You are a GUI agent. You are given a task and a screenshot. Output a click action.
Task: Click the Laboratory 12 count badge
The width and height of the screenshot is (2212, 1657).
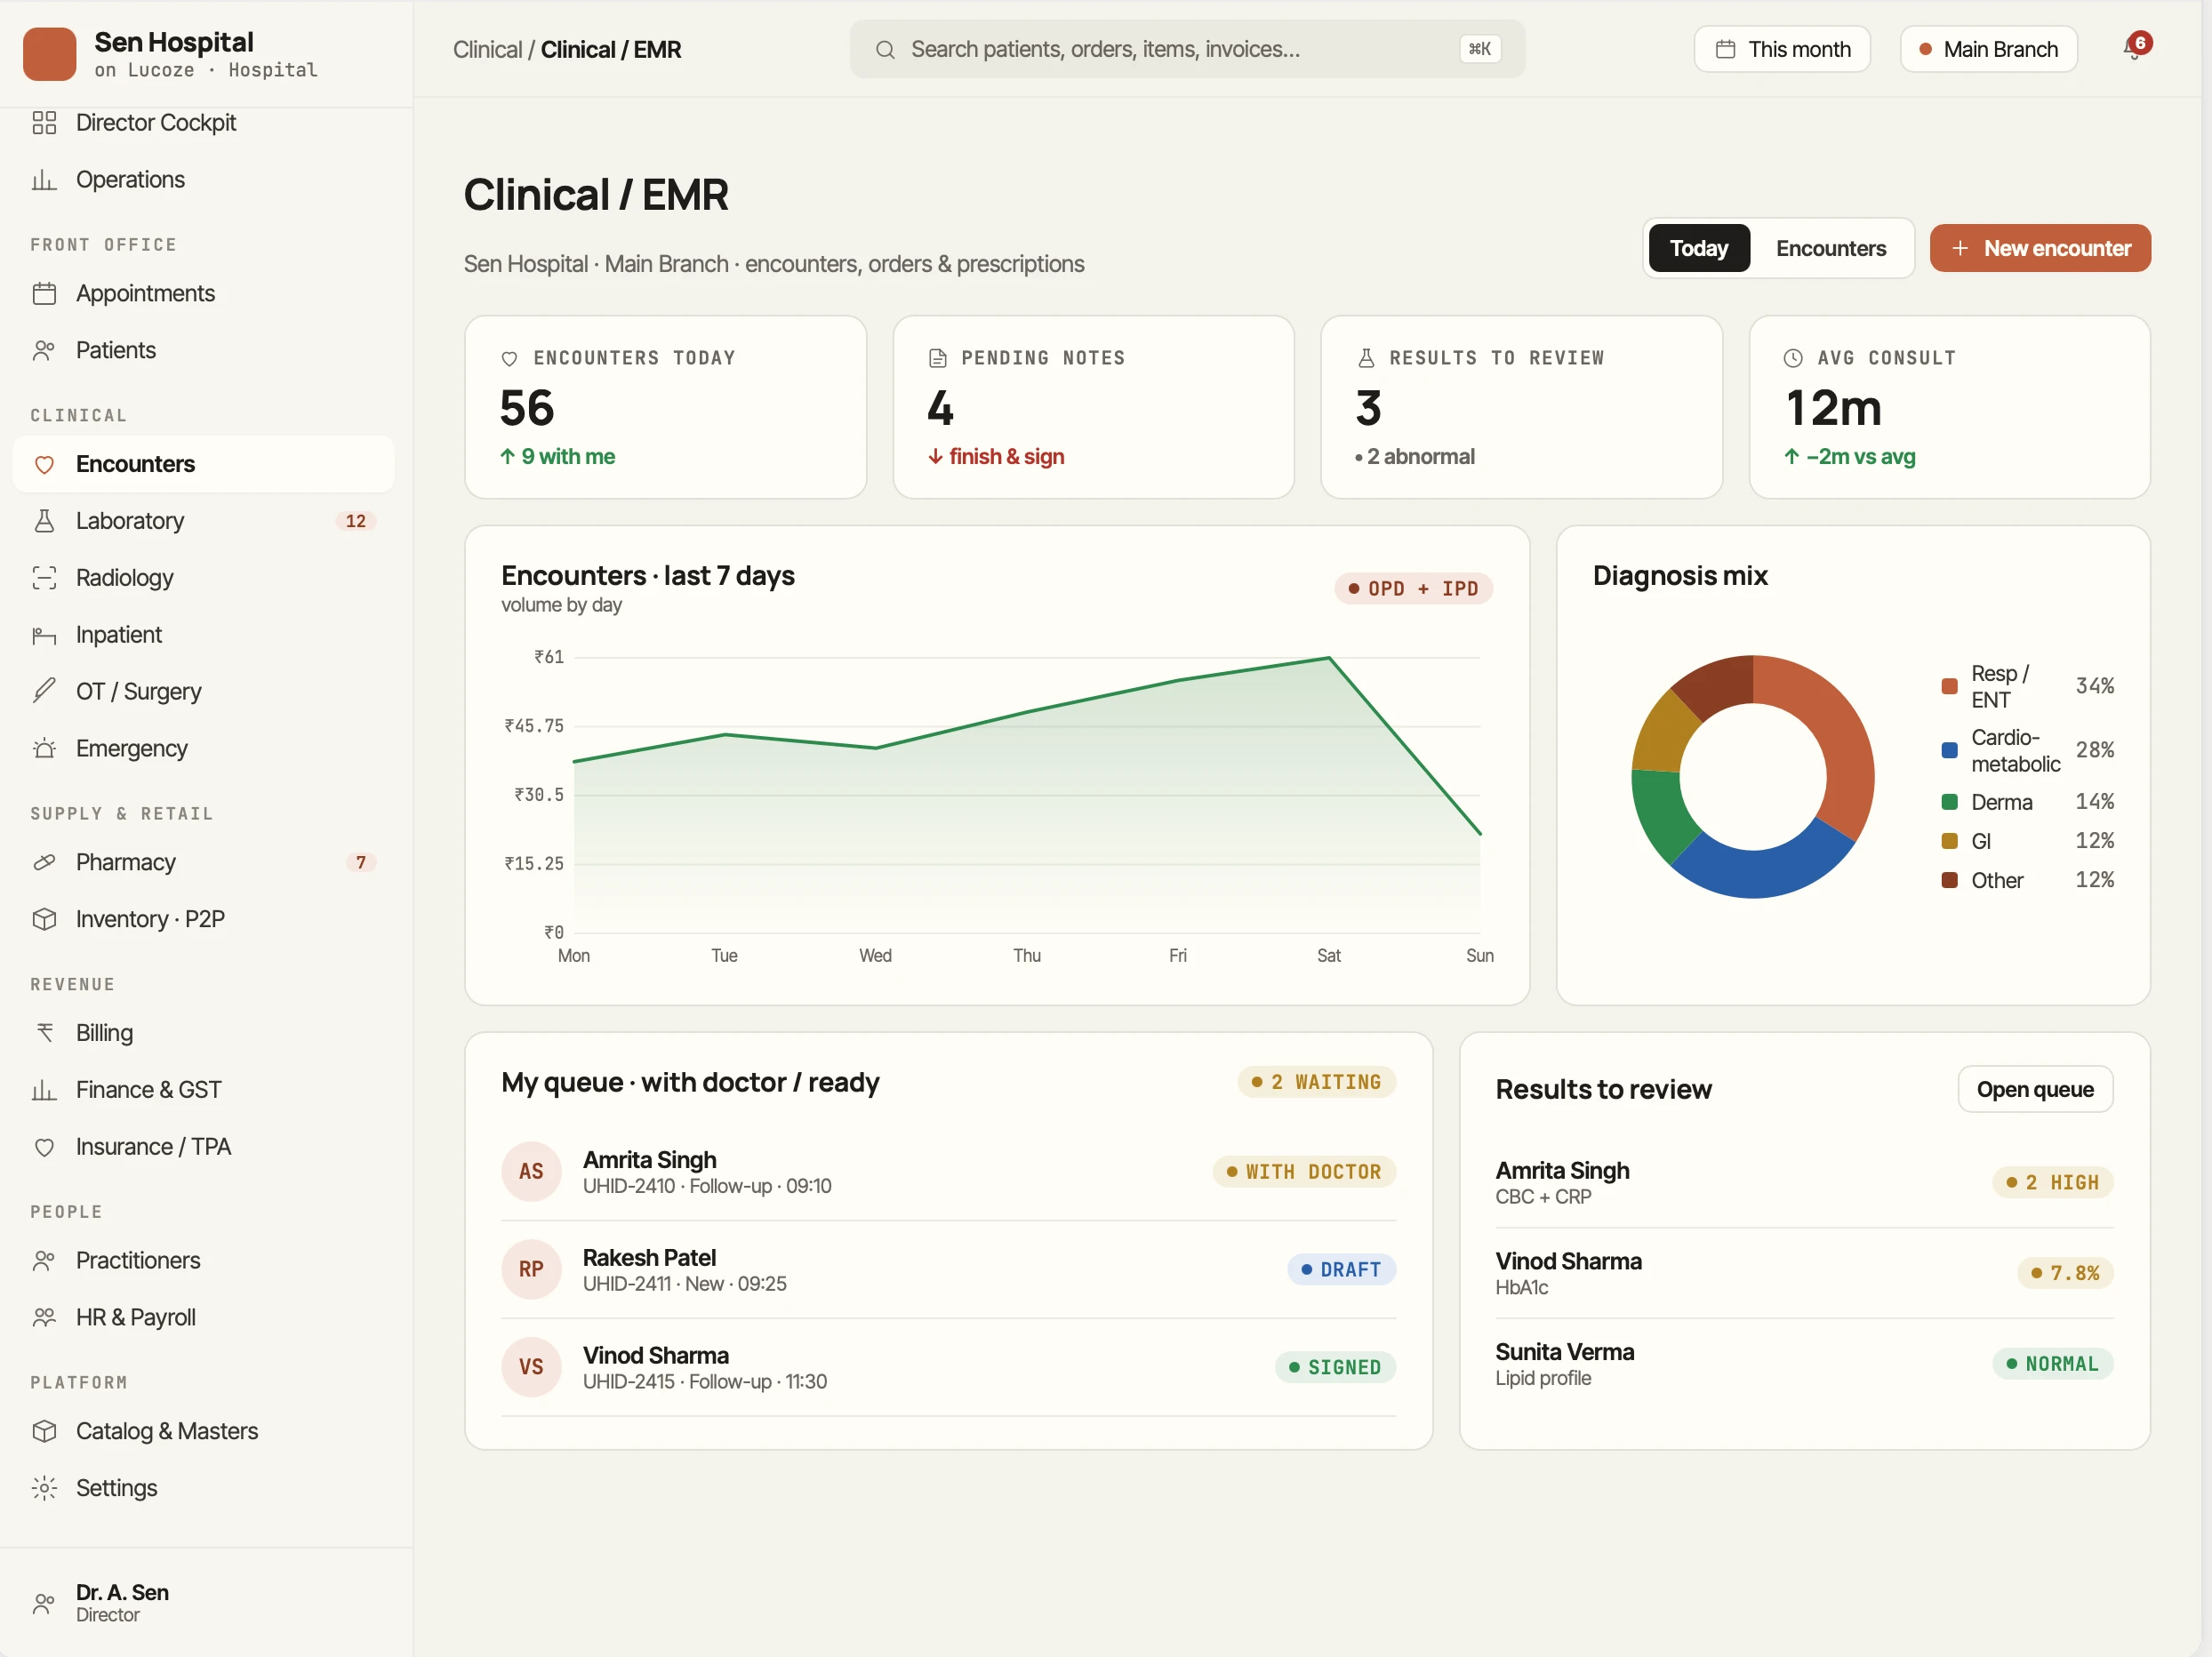(x=356, y=522)
